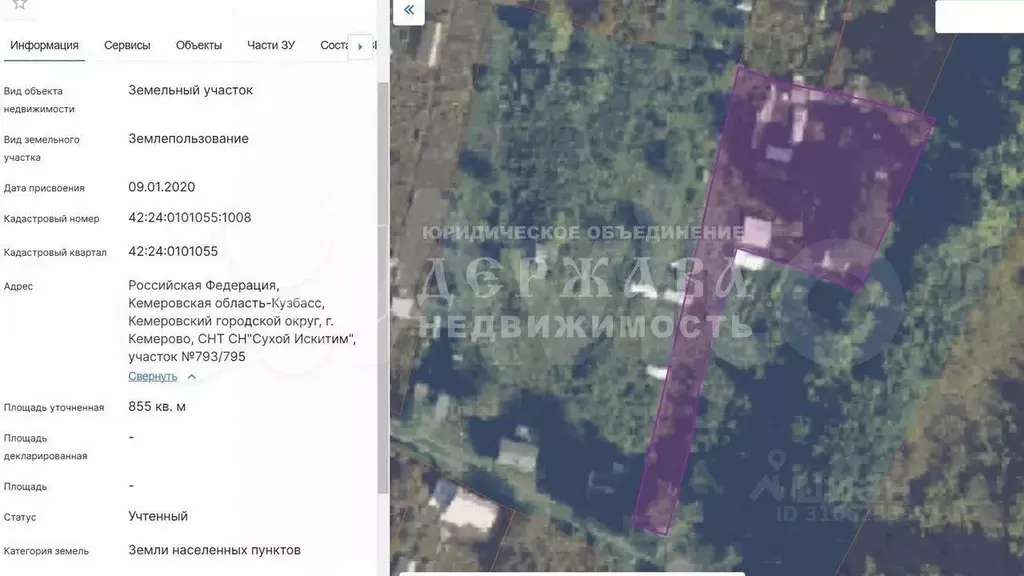This screenshot has width=1024, height=576.
Task: Select cadastral quarter value 42:24:0101055
Action: coord(173,251)
